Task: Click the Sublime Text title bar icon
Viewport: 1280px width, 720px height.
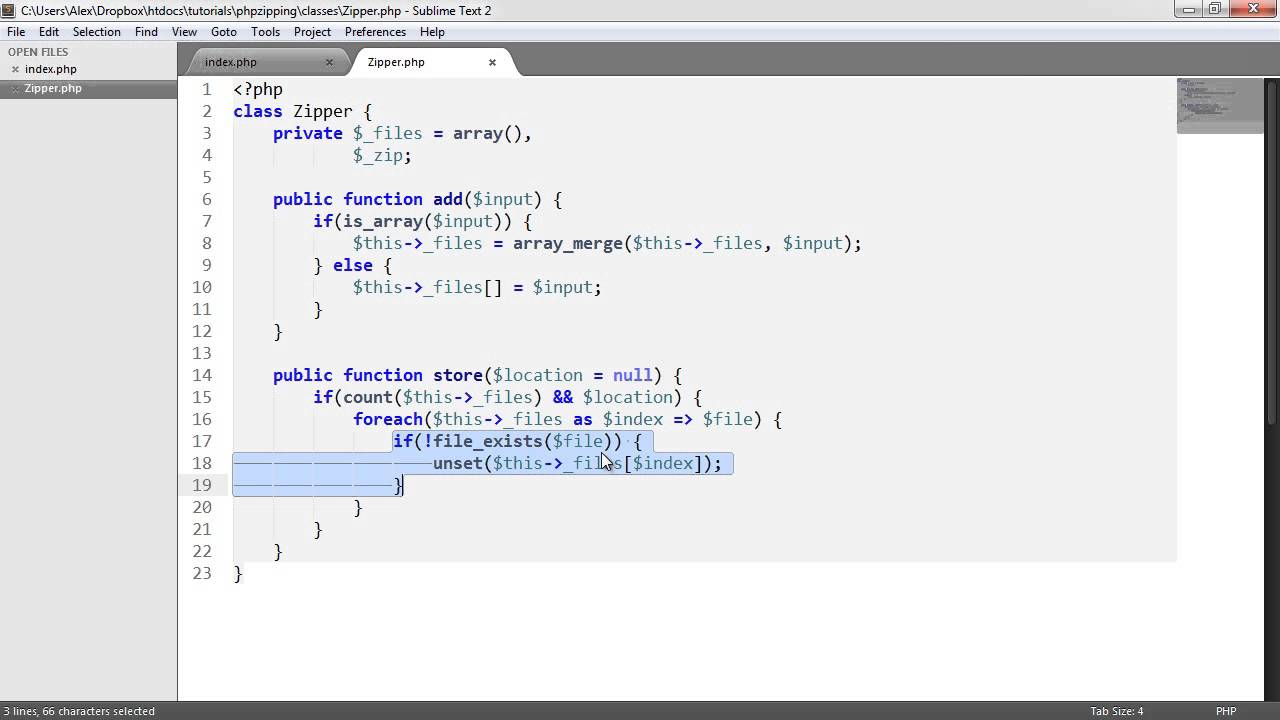Action: (x=9, y=10)
